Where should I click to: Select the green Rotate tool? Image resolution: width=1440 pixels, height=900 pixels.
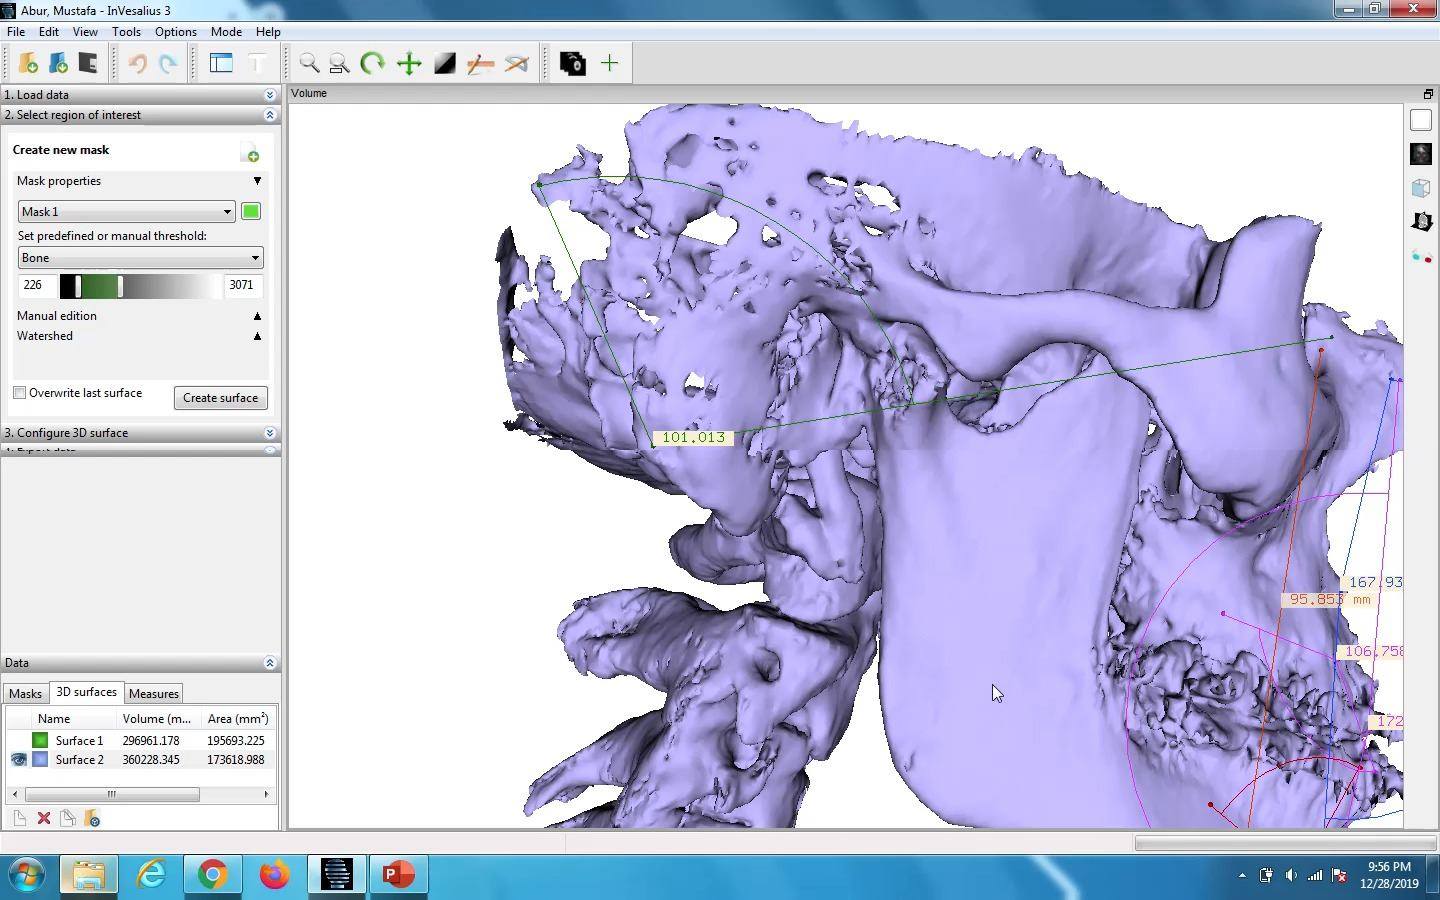[x=373, y=64]
